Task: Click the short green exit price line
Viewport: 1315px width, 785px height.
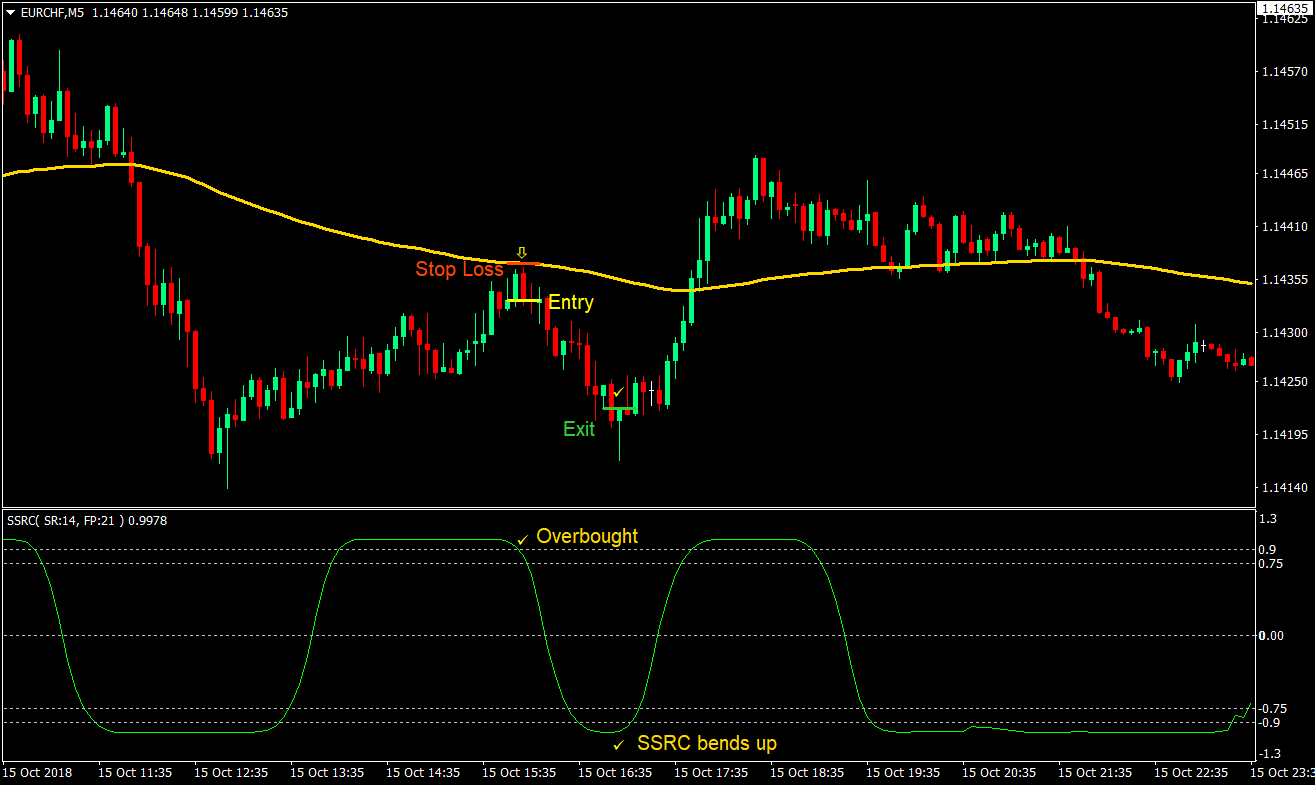Action: (618, 408)
